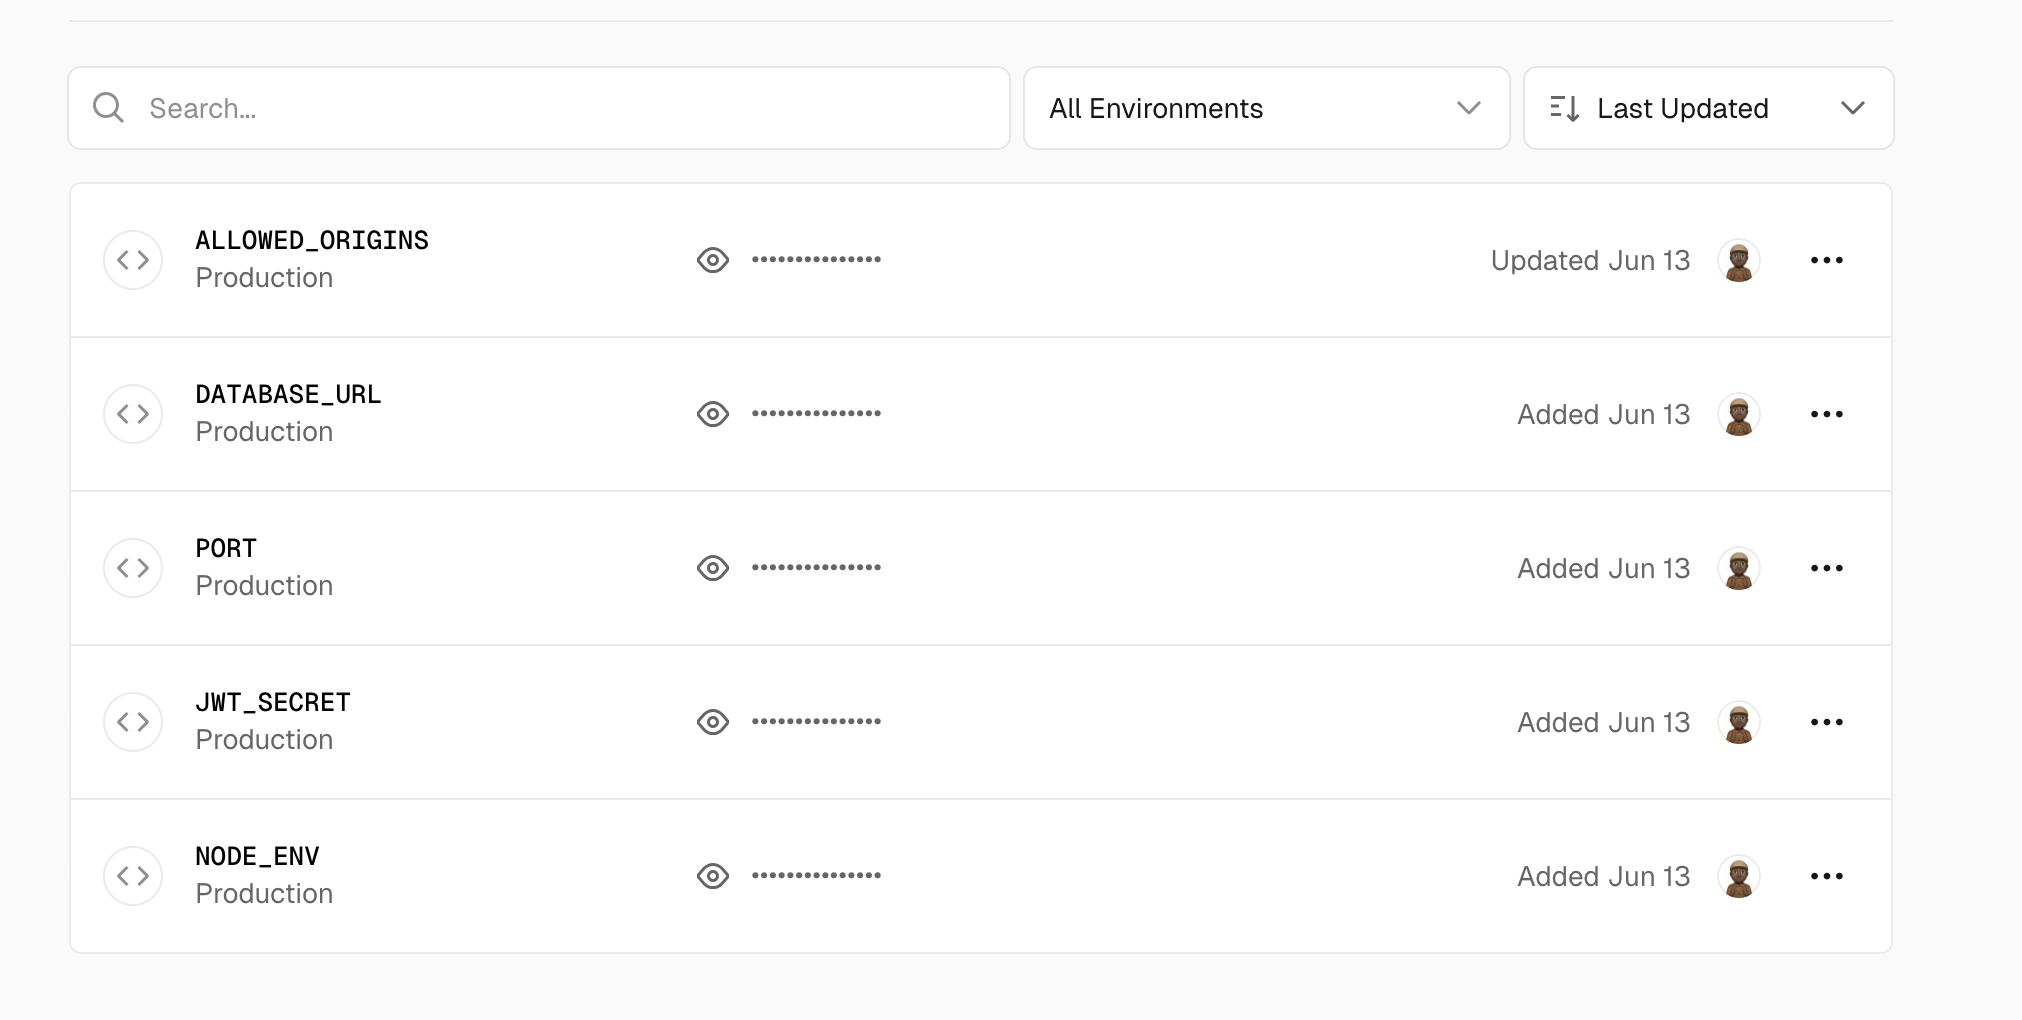Click the Production label under NODE_ENV
This screenshot has width=2022, height=1020.
[x=264, y=894]
